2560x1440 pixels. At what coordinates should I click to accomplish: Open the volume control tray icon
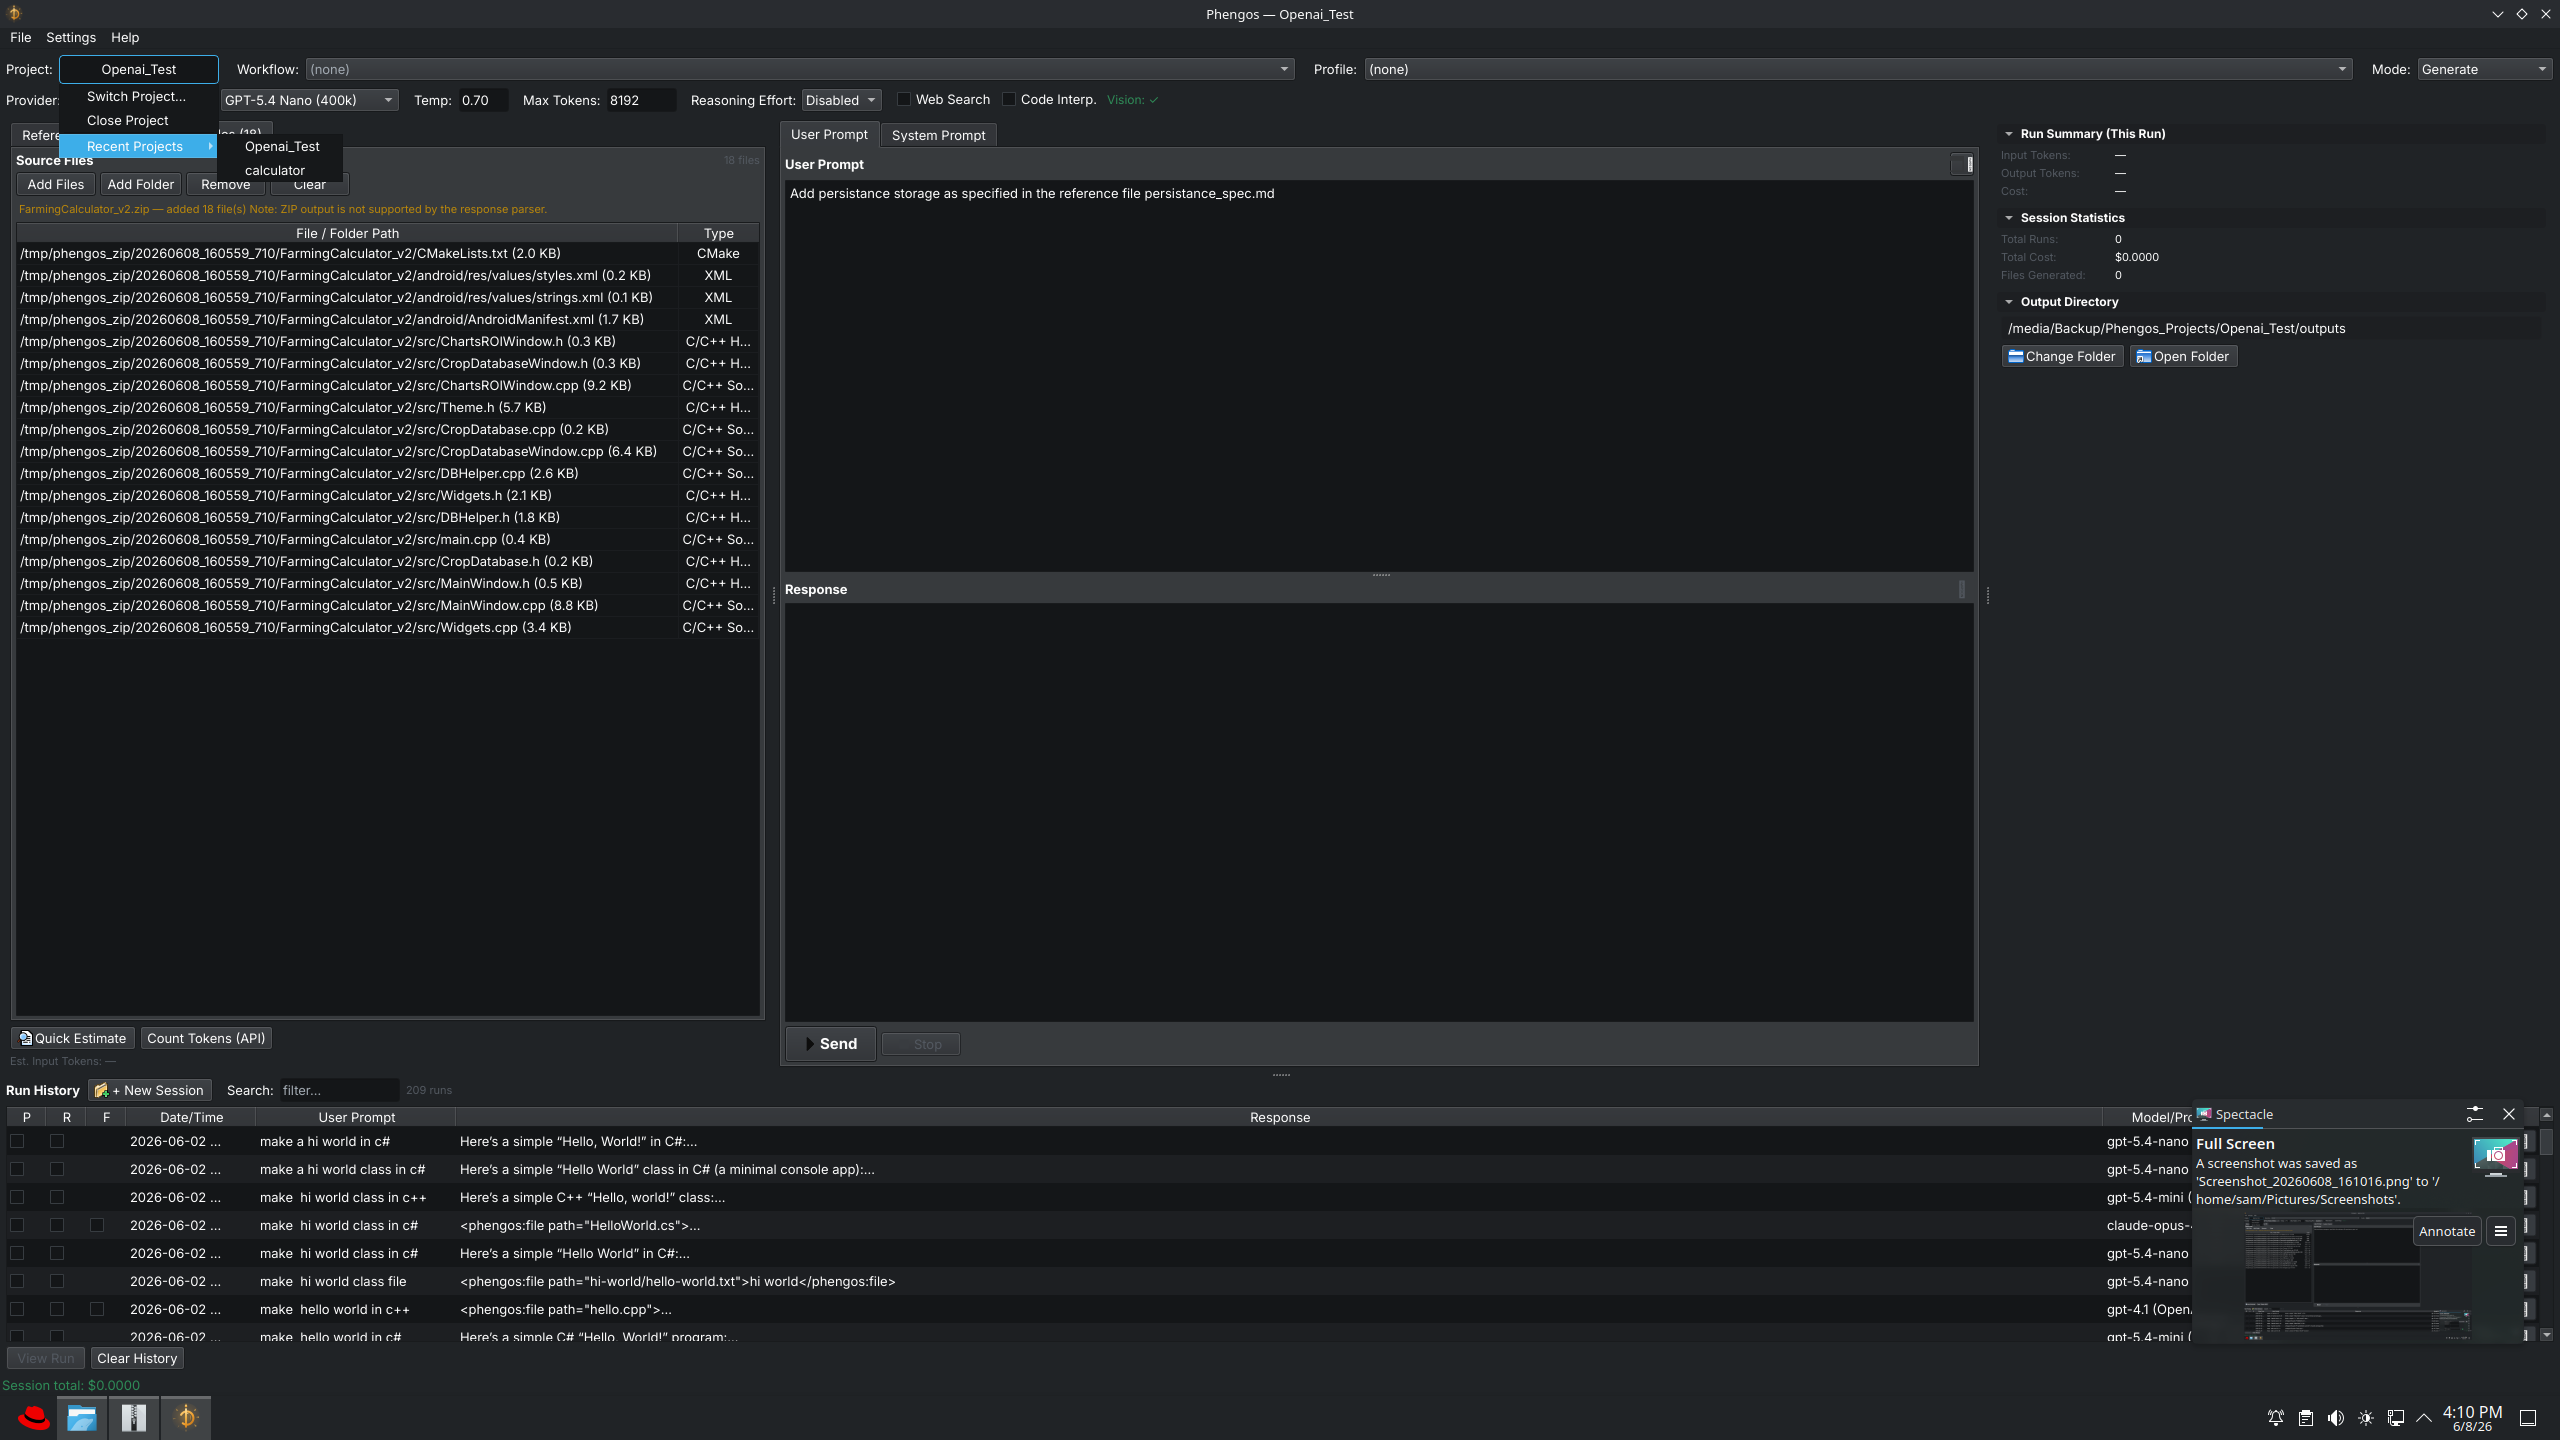pos(2336,1418)
